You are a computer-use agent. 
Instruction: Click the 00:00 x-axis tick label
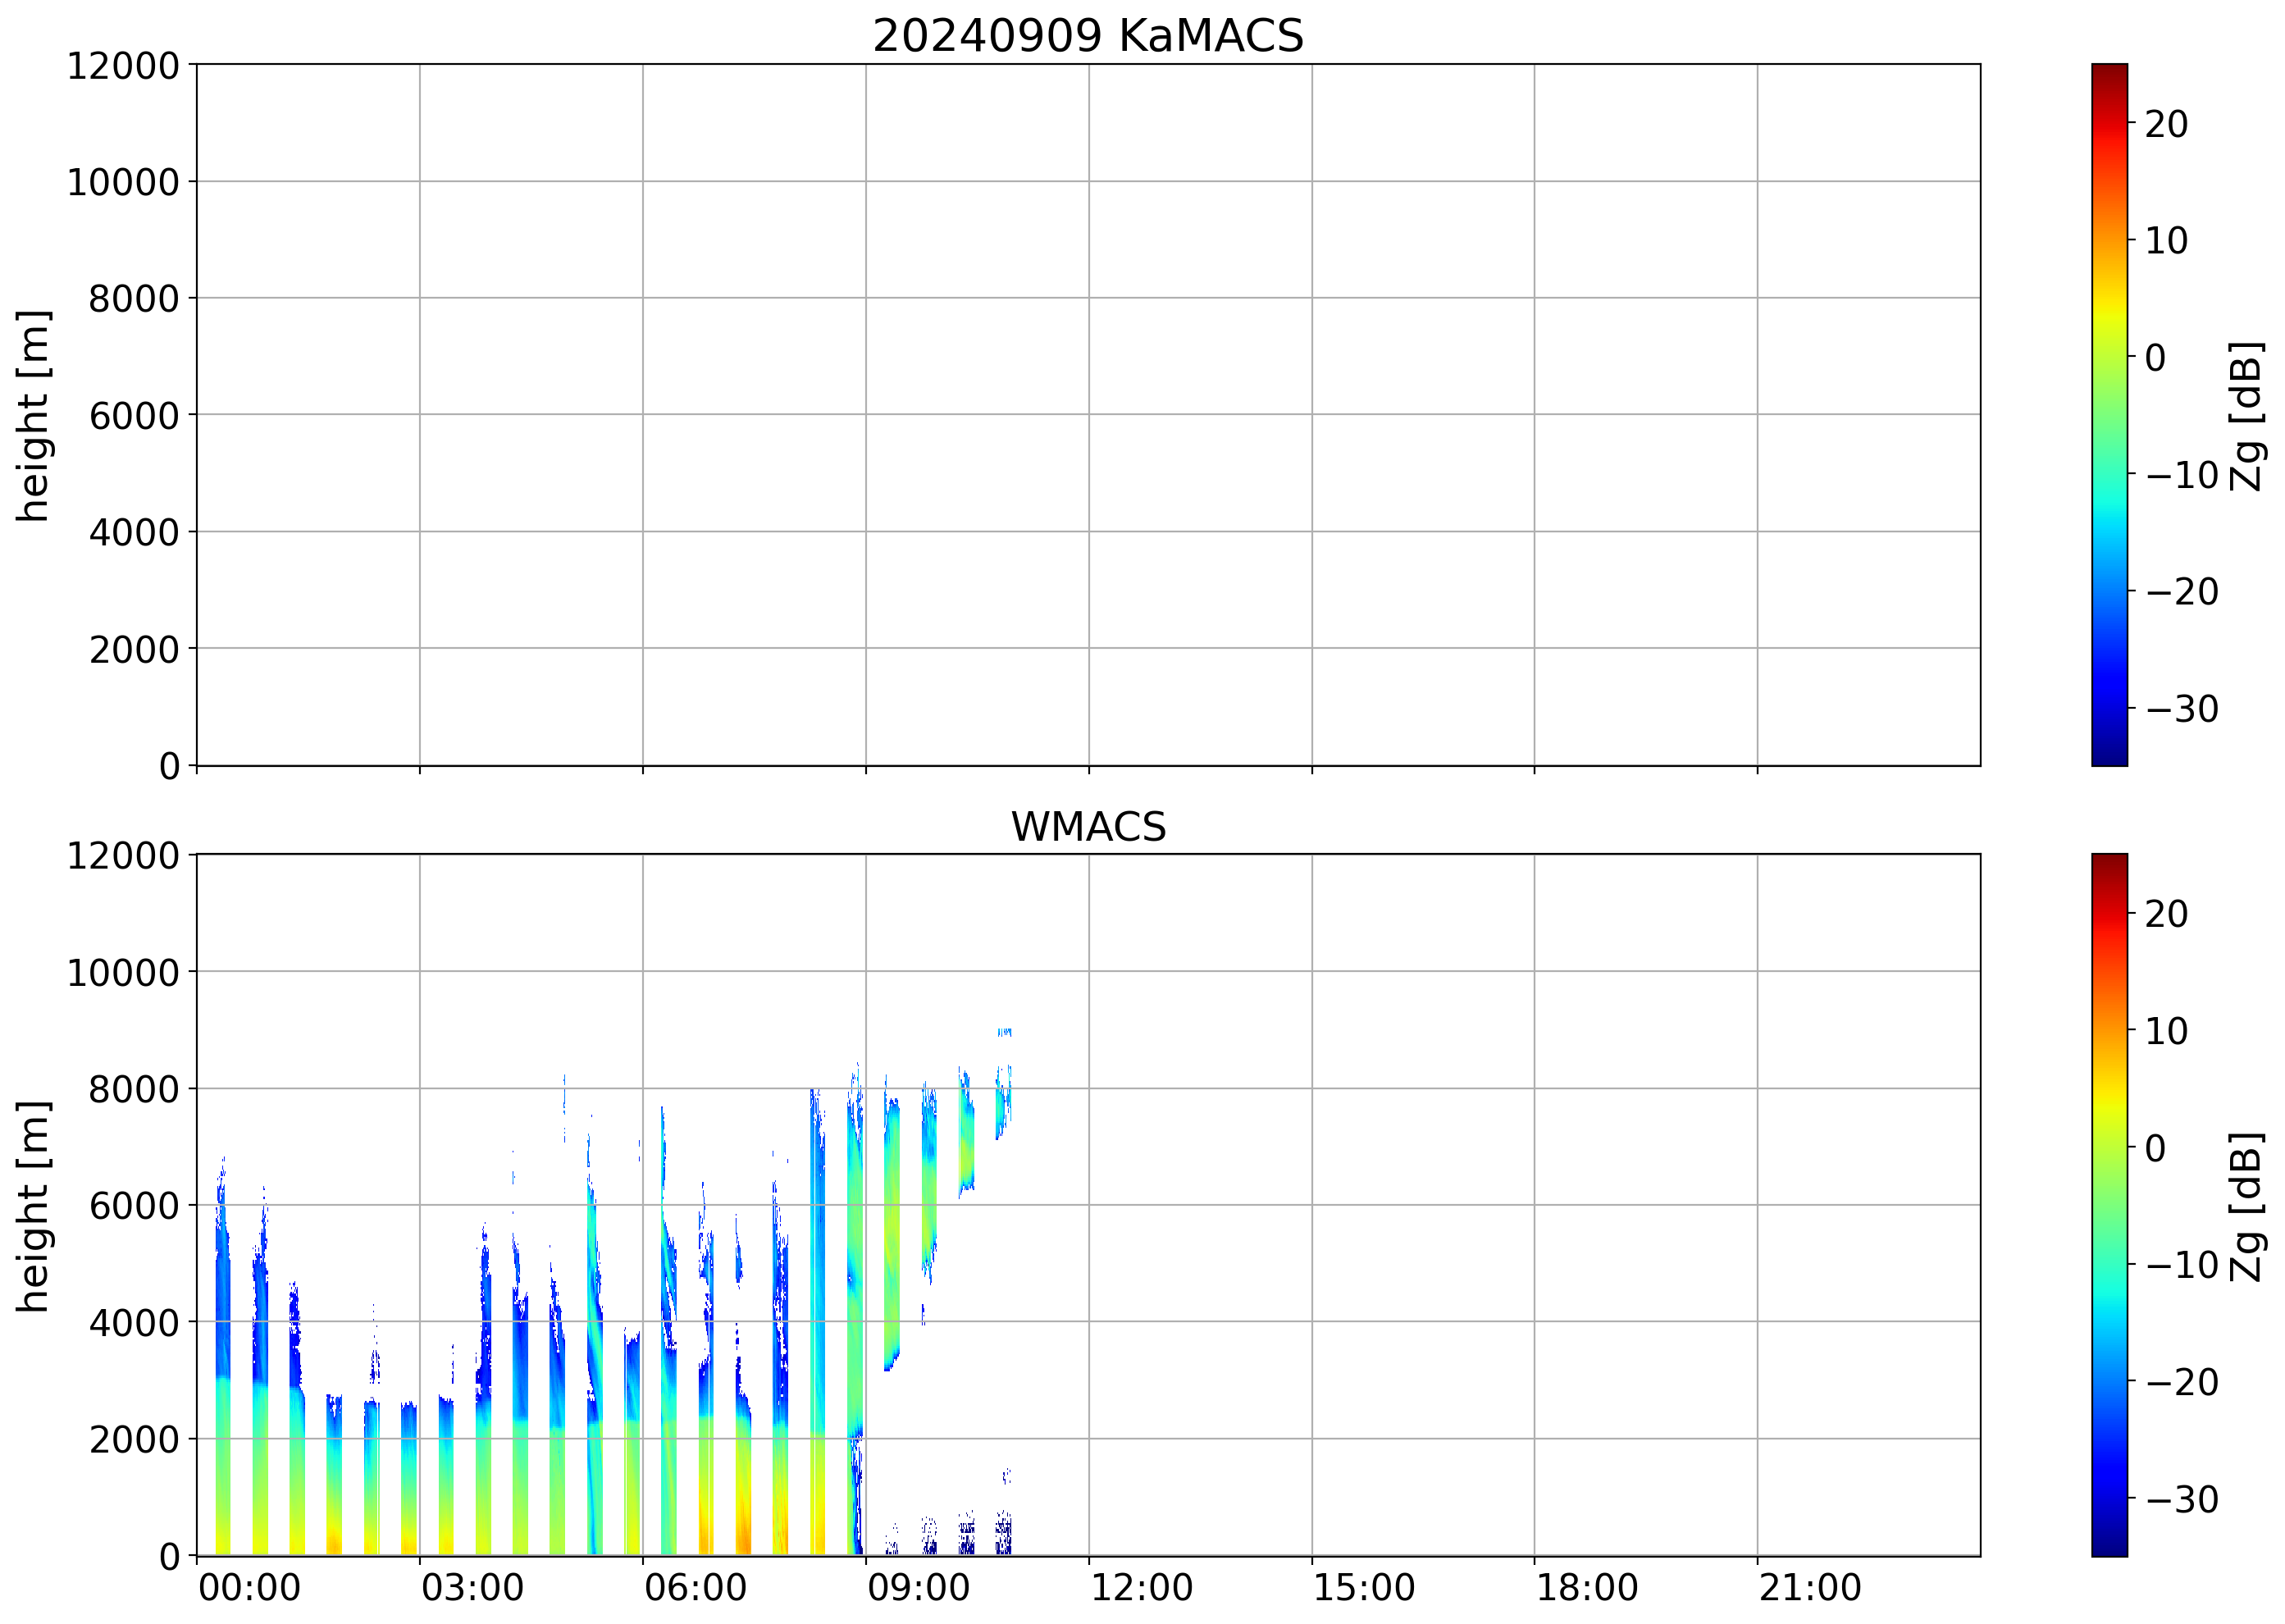[249, 1588]
